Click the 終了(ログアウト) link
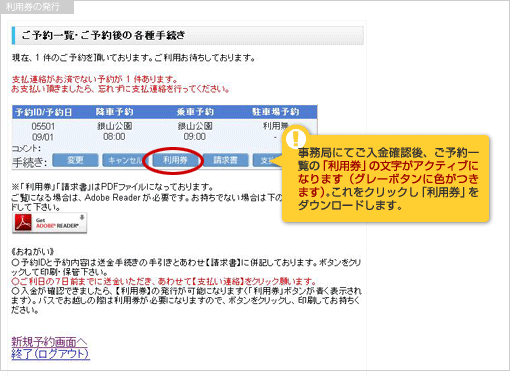 coord(50,354)
